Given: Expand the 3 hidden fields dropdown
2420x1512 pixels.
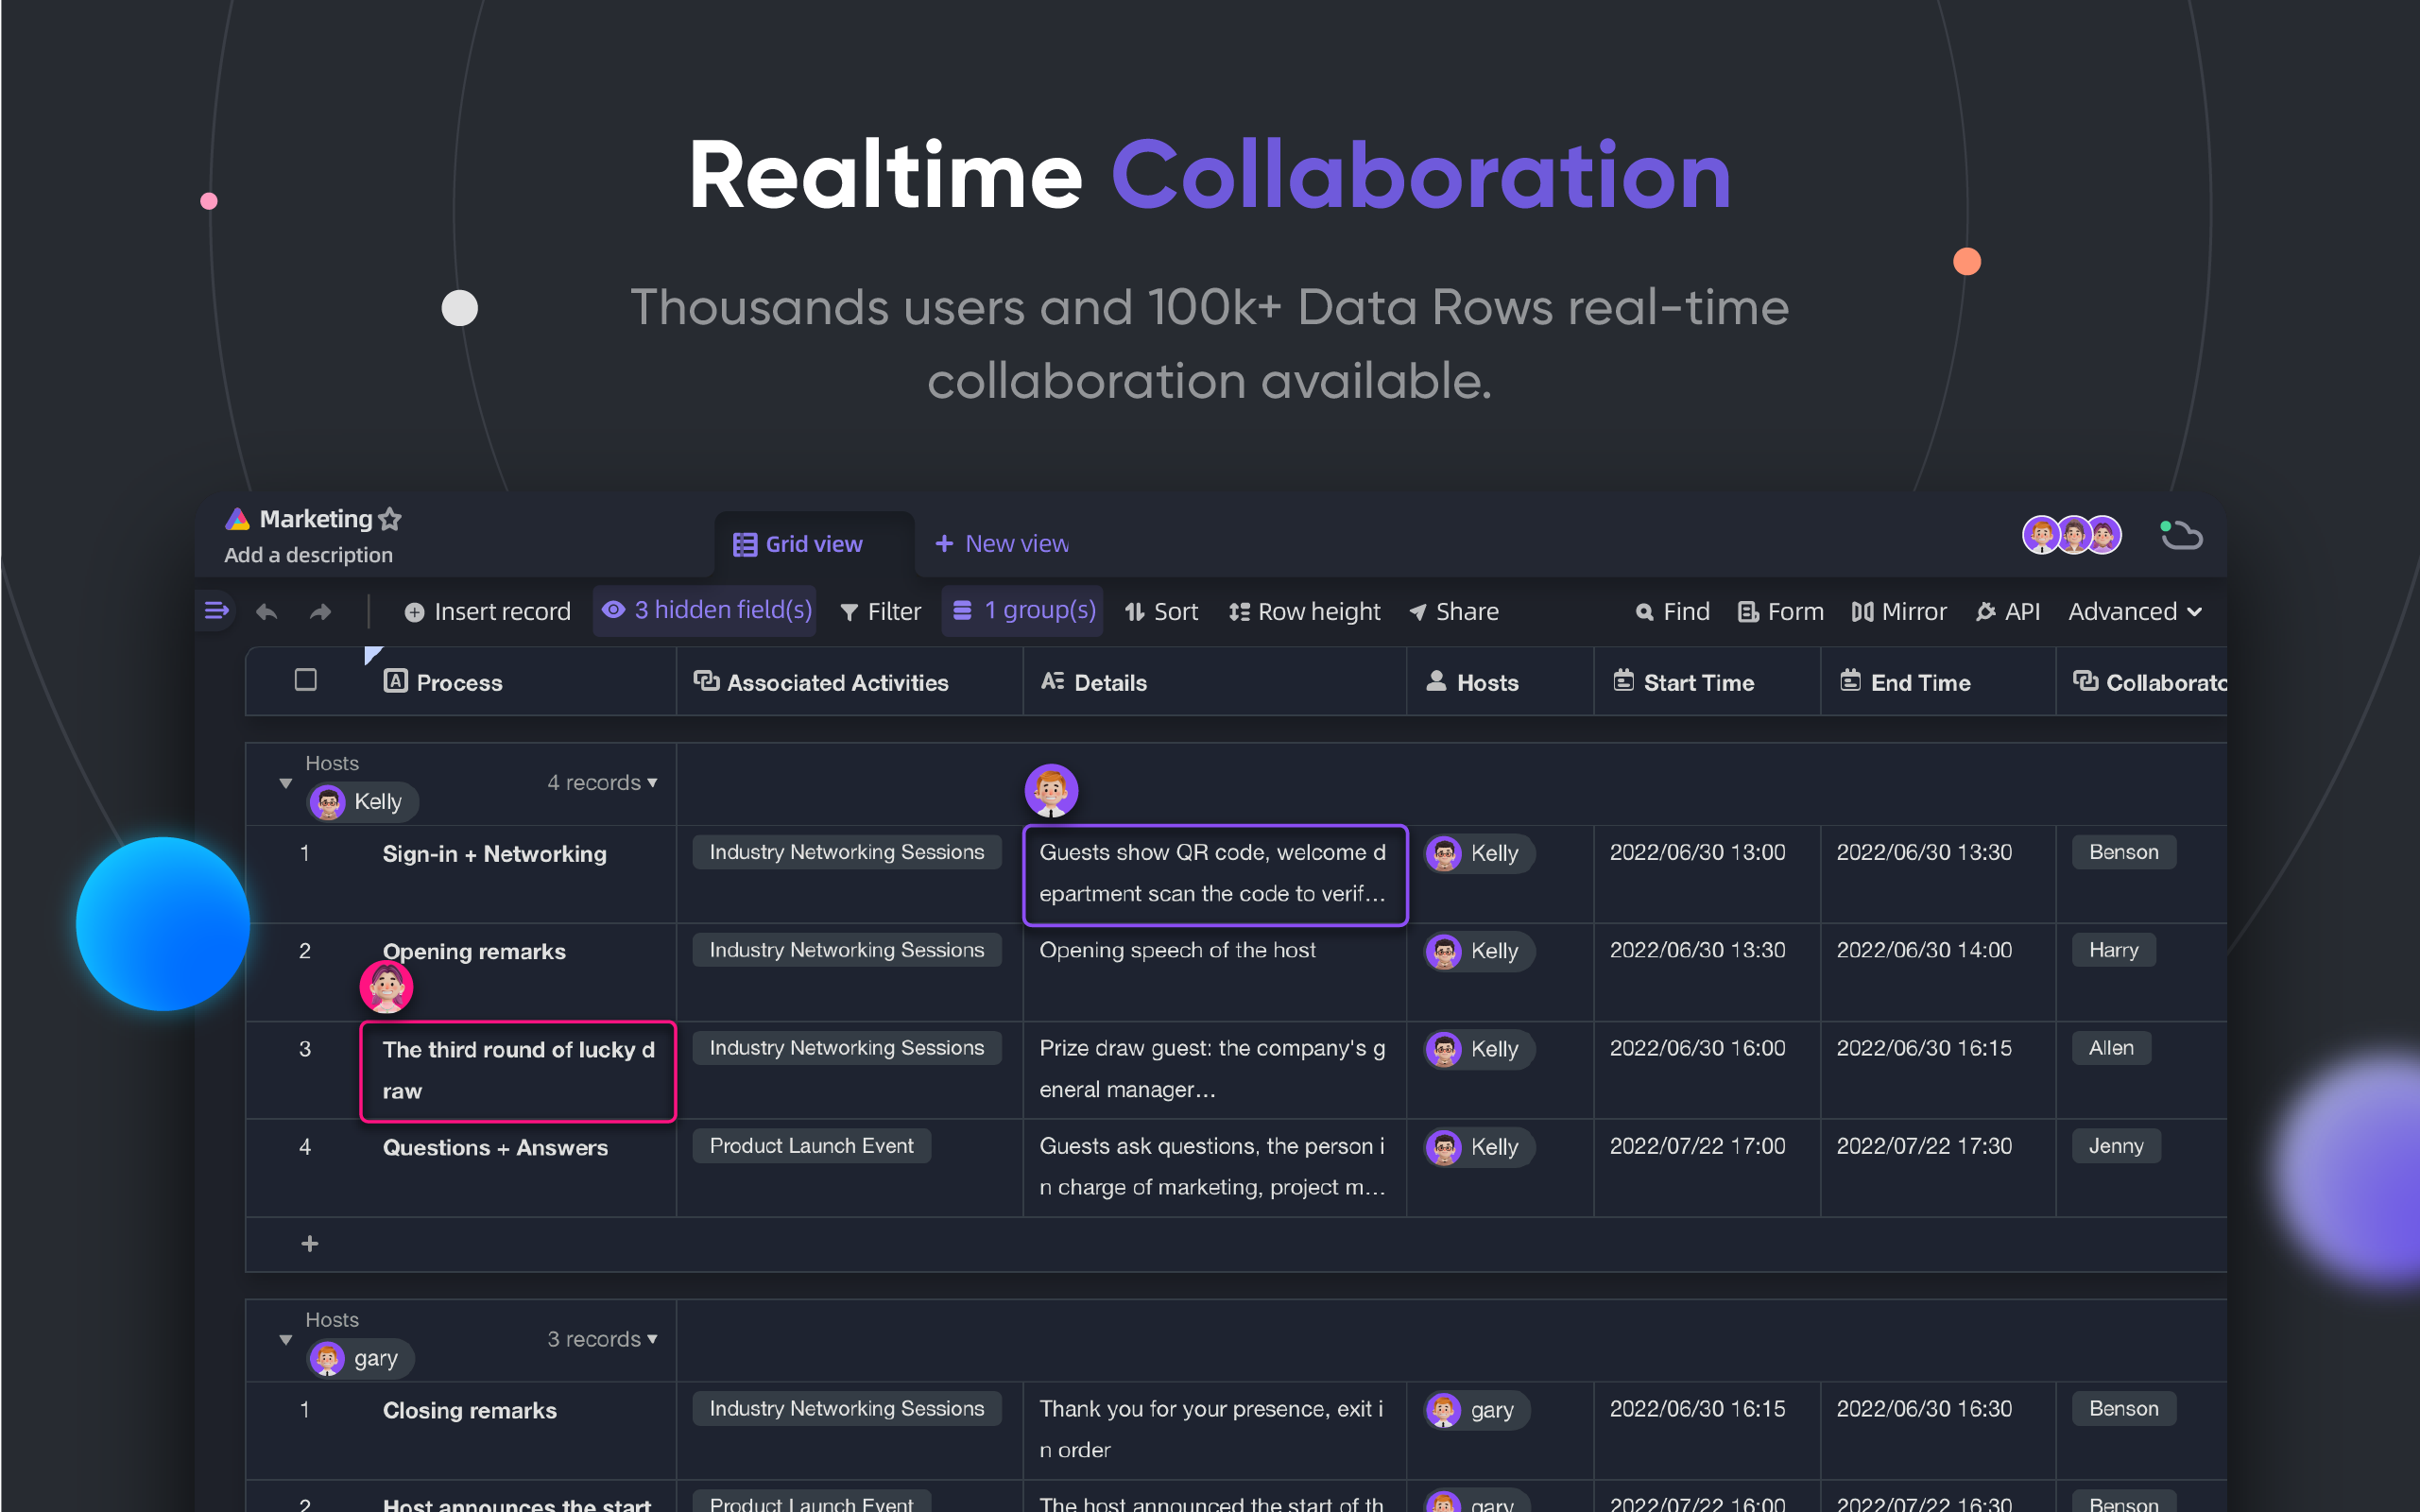Looking at the screenshot, I should coord(705,611).
